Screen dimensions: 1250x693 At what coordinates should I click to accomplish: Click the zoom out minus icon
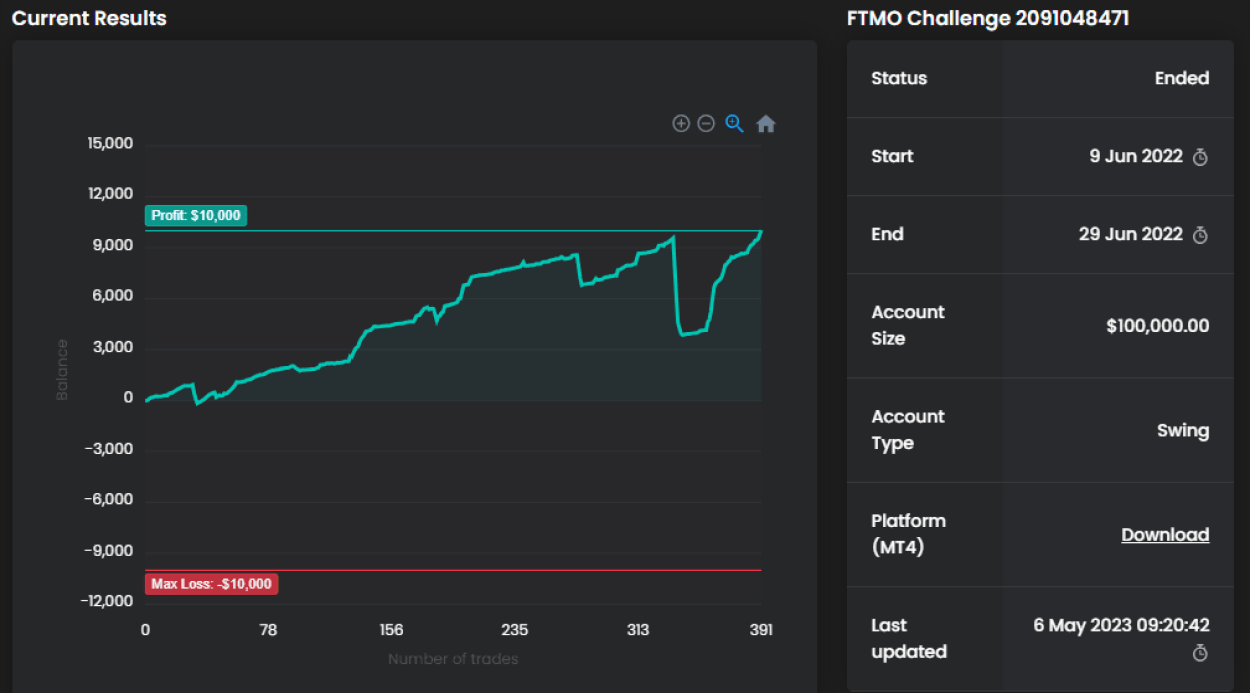(706, 124)
